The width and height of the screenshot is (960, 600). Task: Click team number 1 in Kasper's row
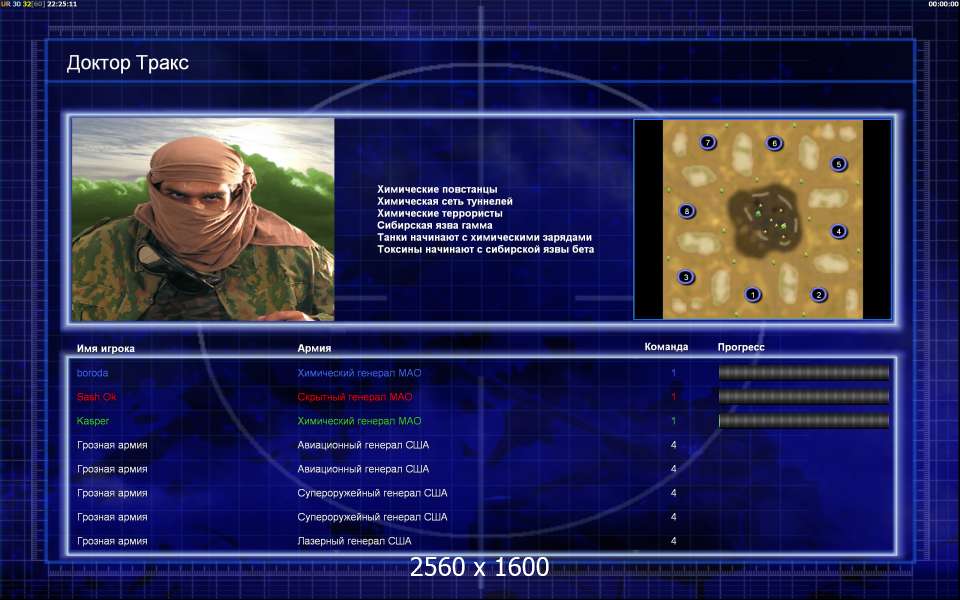673,421
